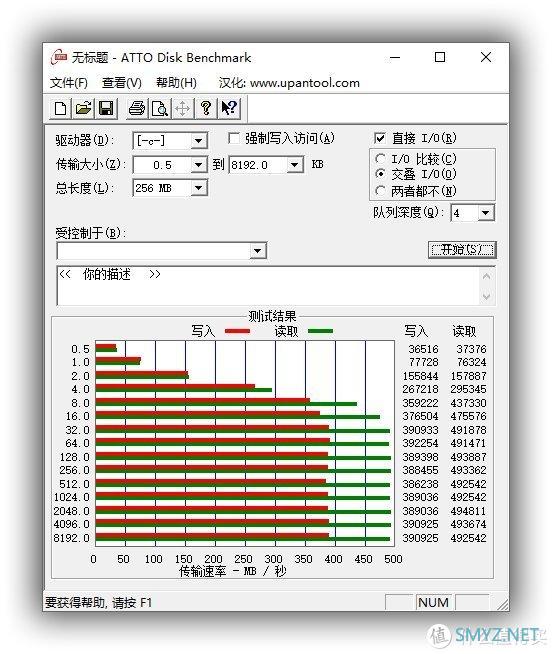Click the New document toolbar icon
This screenshot has height=654, width=552.
pos(60,109)
